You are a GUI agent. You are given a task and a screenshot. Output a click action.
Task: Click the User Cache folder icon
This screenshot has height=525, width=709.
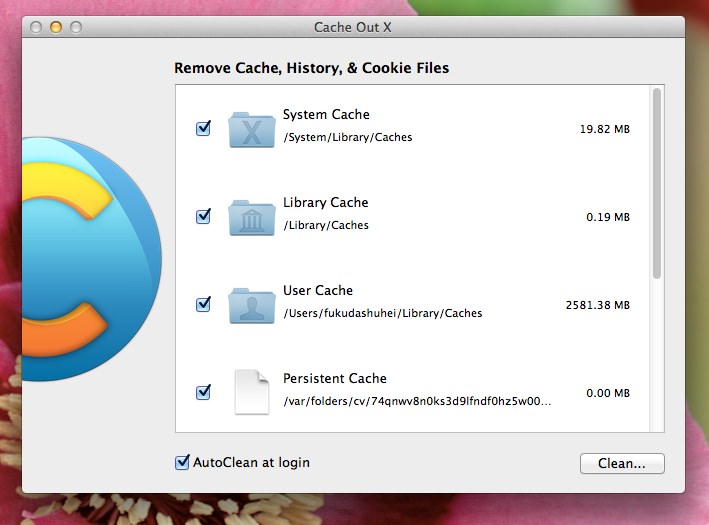click(x=251, y=305)
